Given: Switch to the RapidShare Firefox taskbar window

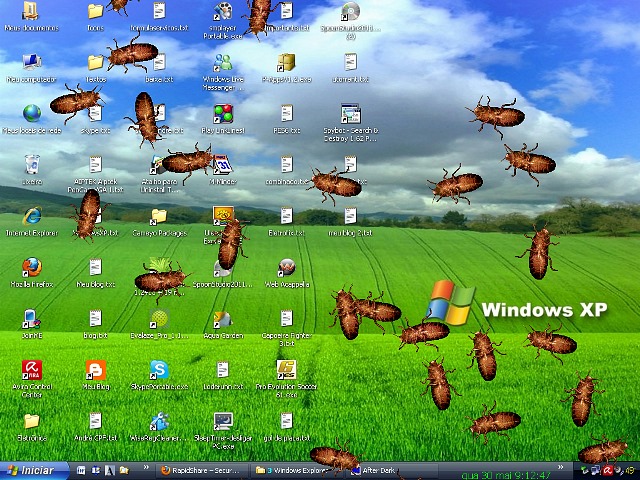Looking at the screenshot, I should click(203, 471).
